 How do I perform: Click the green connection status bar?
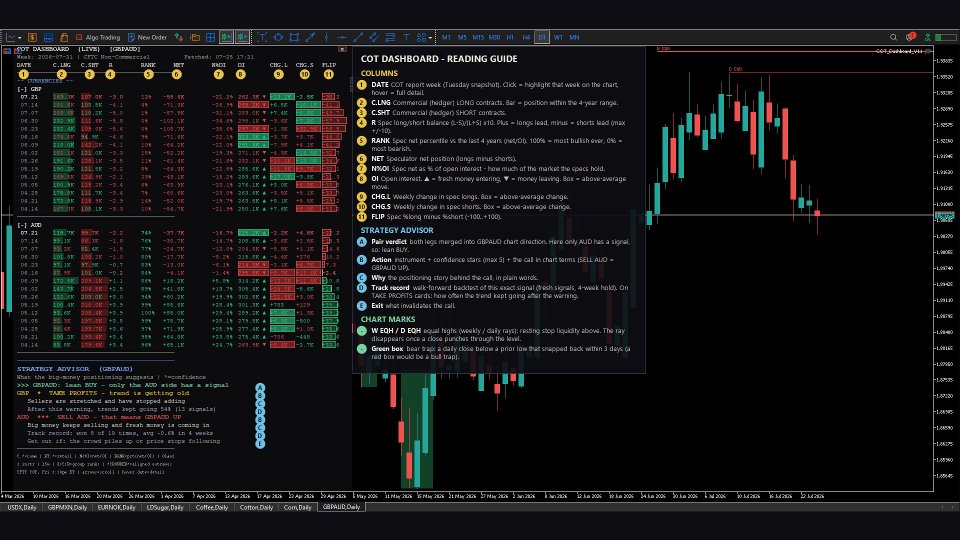[x=947, y=37]
